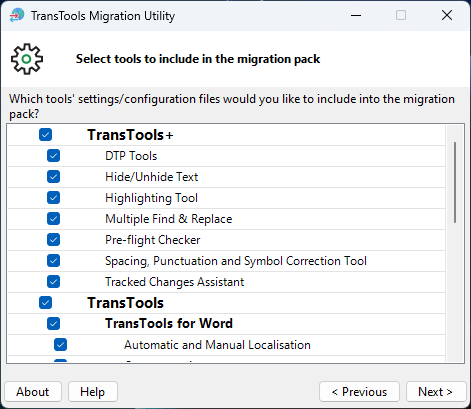Select Spacing, Punctuation and Symbol Correction Tool label
471x409 pixels.
click(x=236, y=261)
